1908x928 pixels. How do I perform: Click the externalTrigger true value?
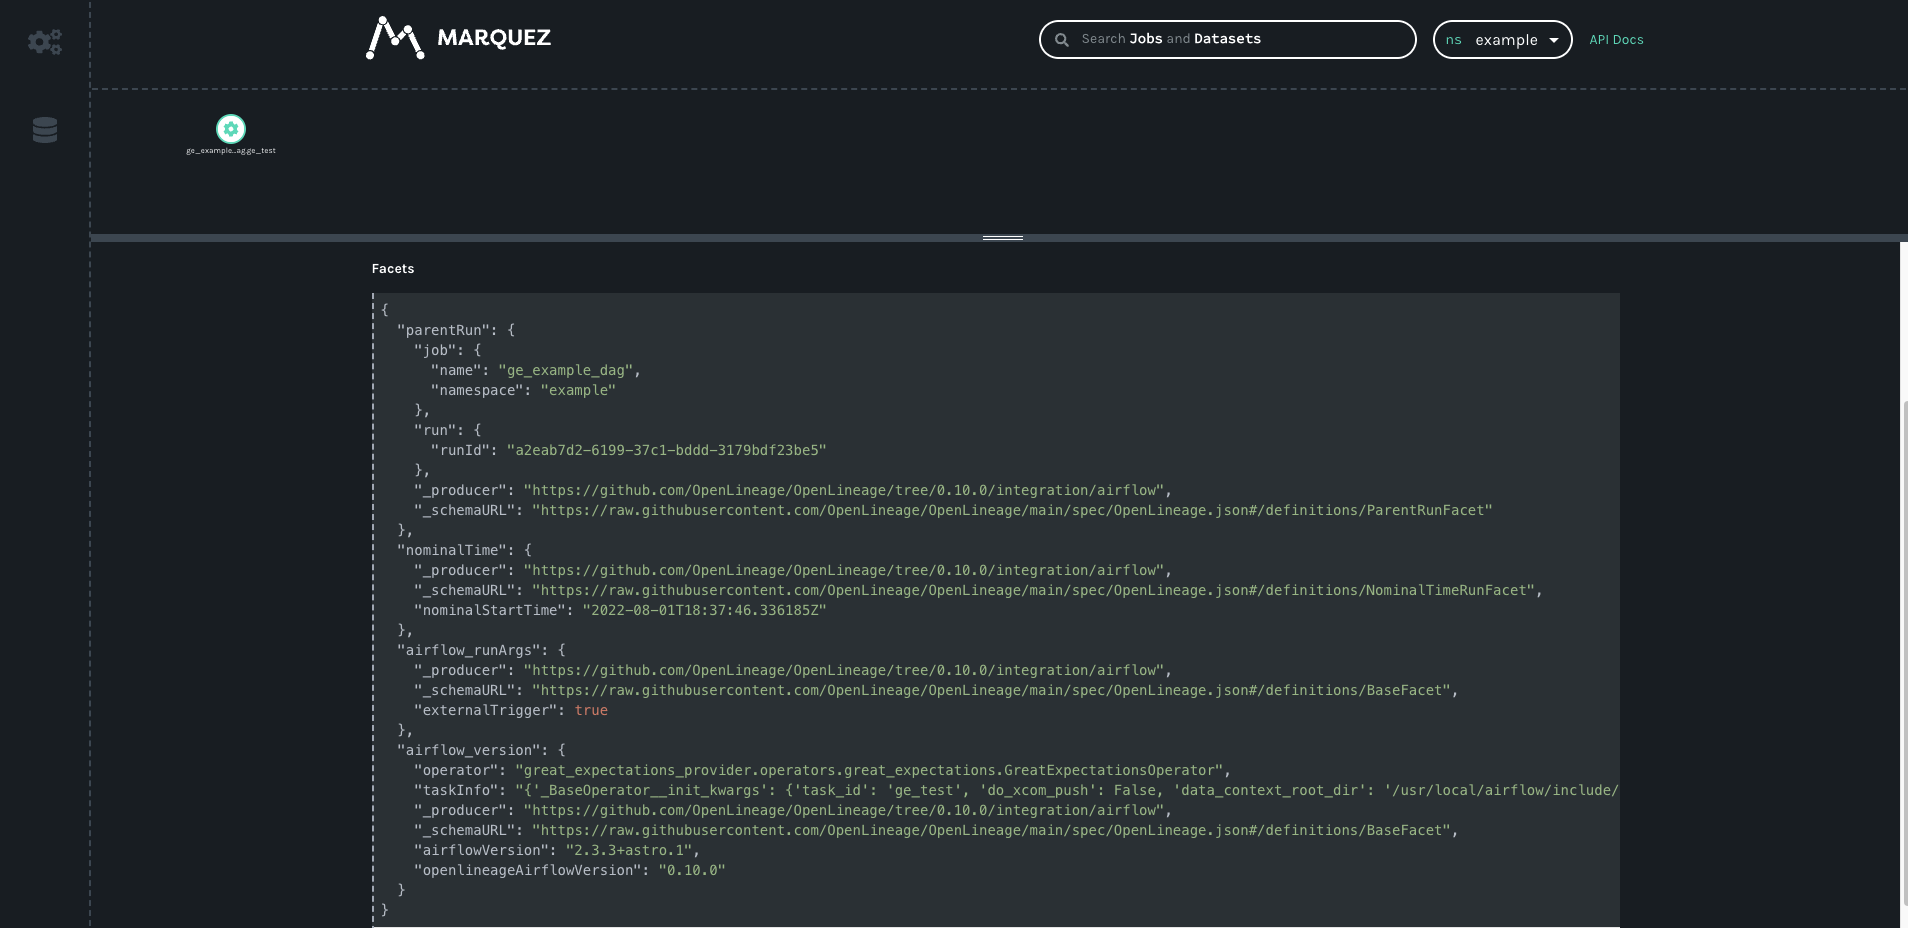coord(591,710)
